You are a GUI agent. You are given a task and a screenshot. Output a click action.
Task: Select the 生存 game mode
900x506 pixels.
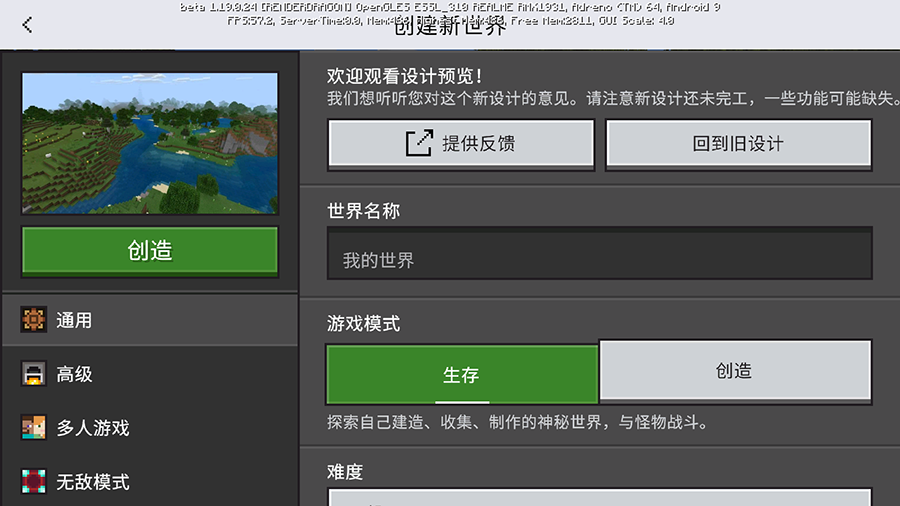click(x=461, y=374)
